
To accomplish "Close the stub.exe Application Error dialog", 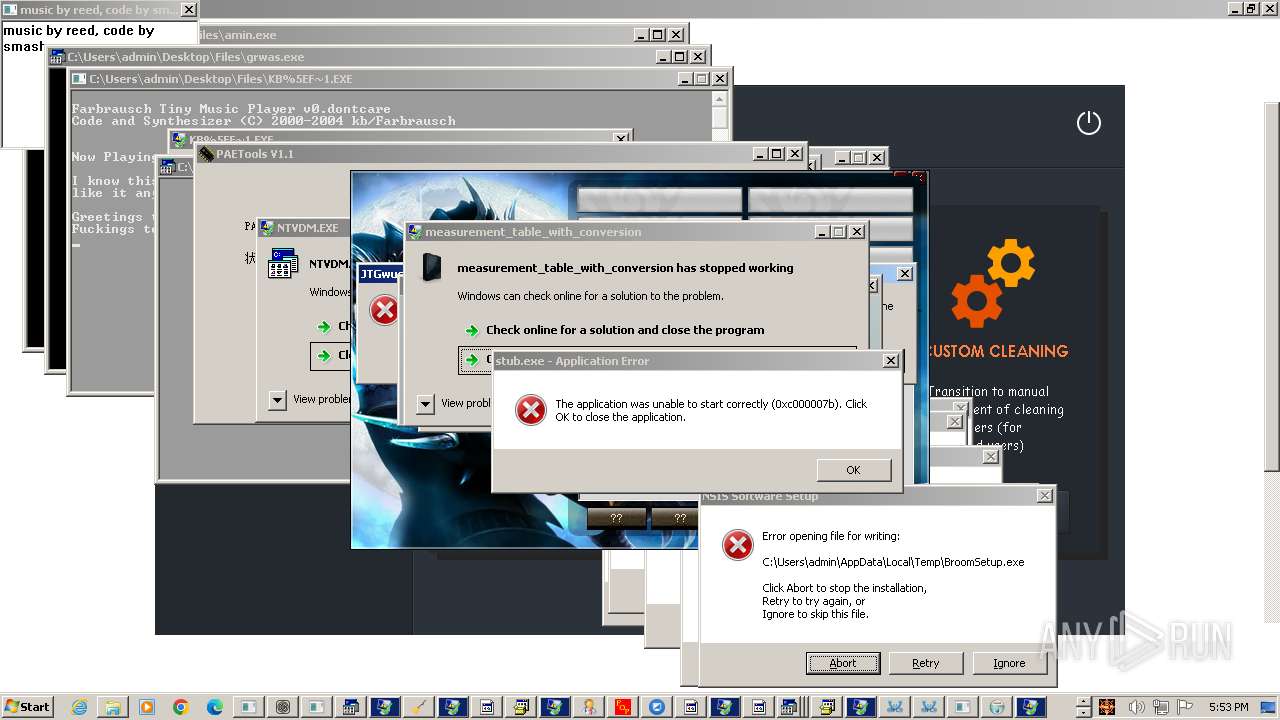I will tap(890, 361).
